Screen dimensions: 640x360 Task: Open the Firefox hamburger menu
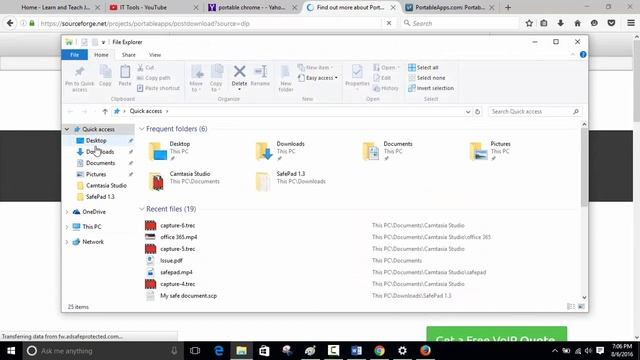click(x=631, y=23)
